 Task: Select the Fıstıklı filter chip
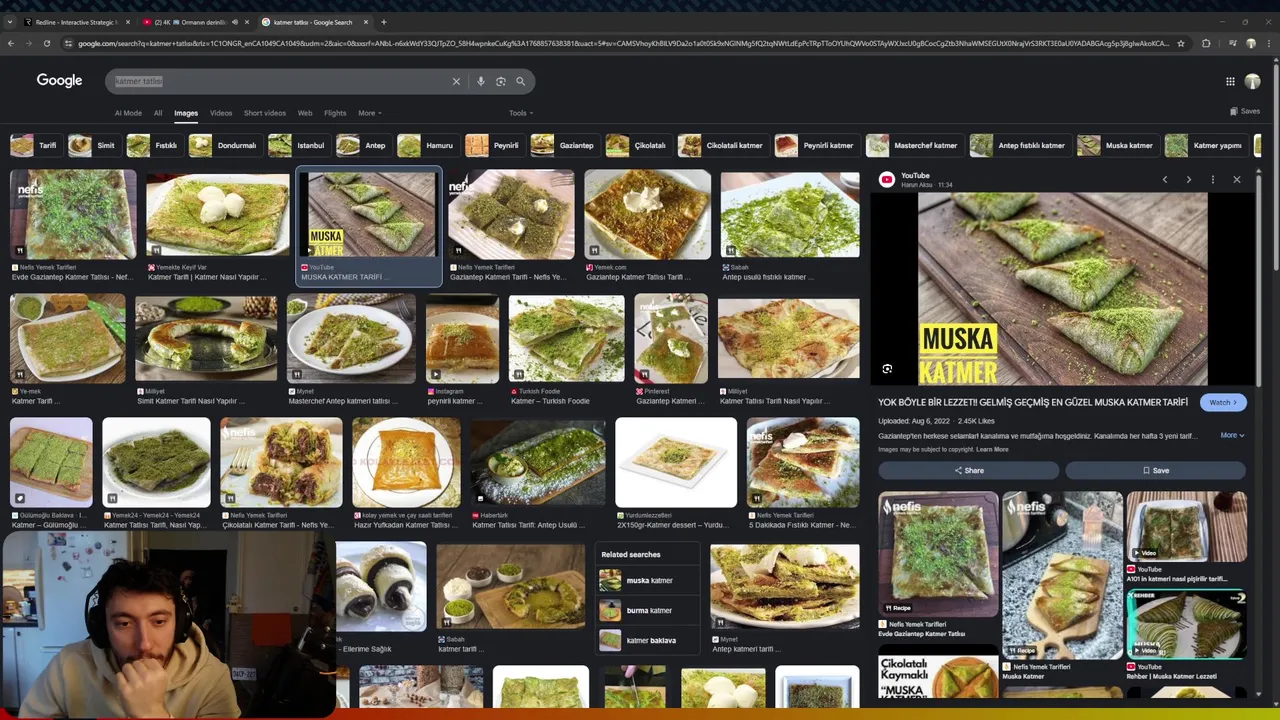click(x=154, y=145)
